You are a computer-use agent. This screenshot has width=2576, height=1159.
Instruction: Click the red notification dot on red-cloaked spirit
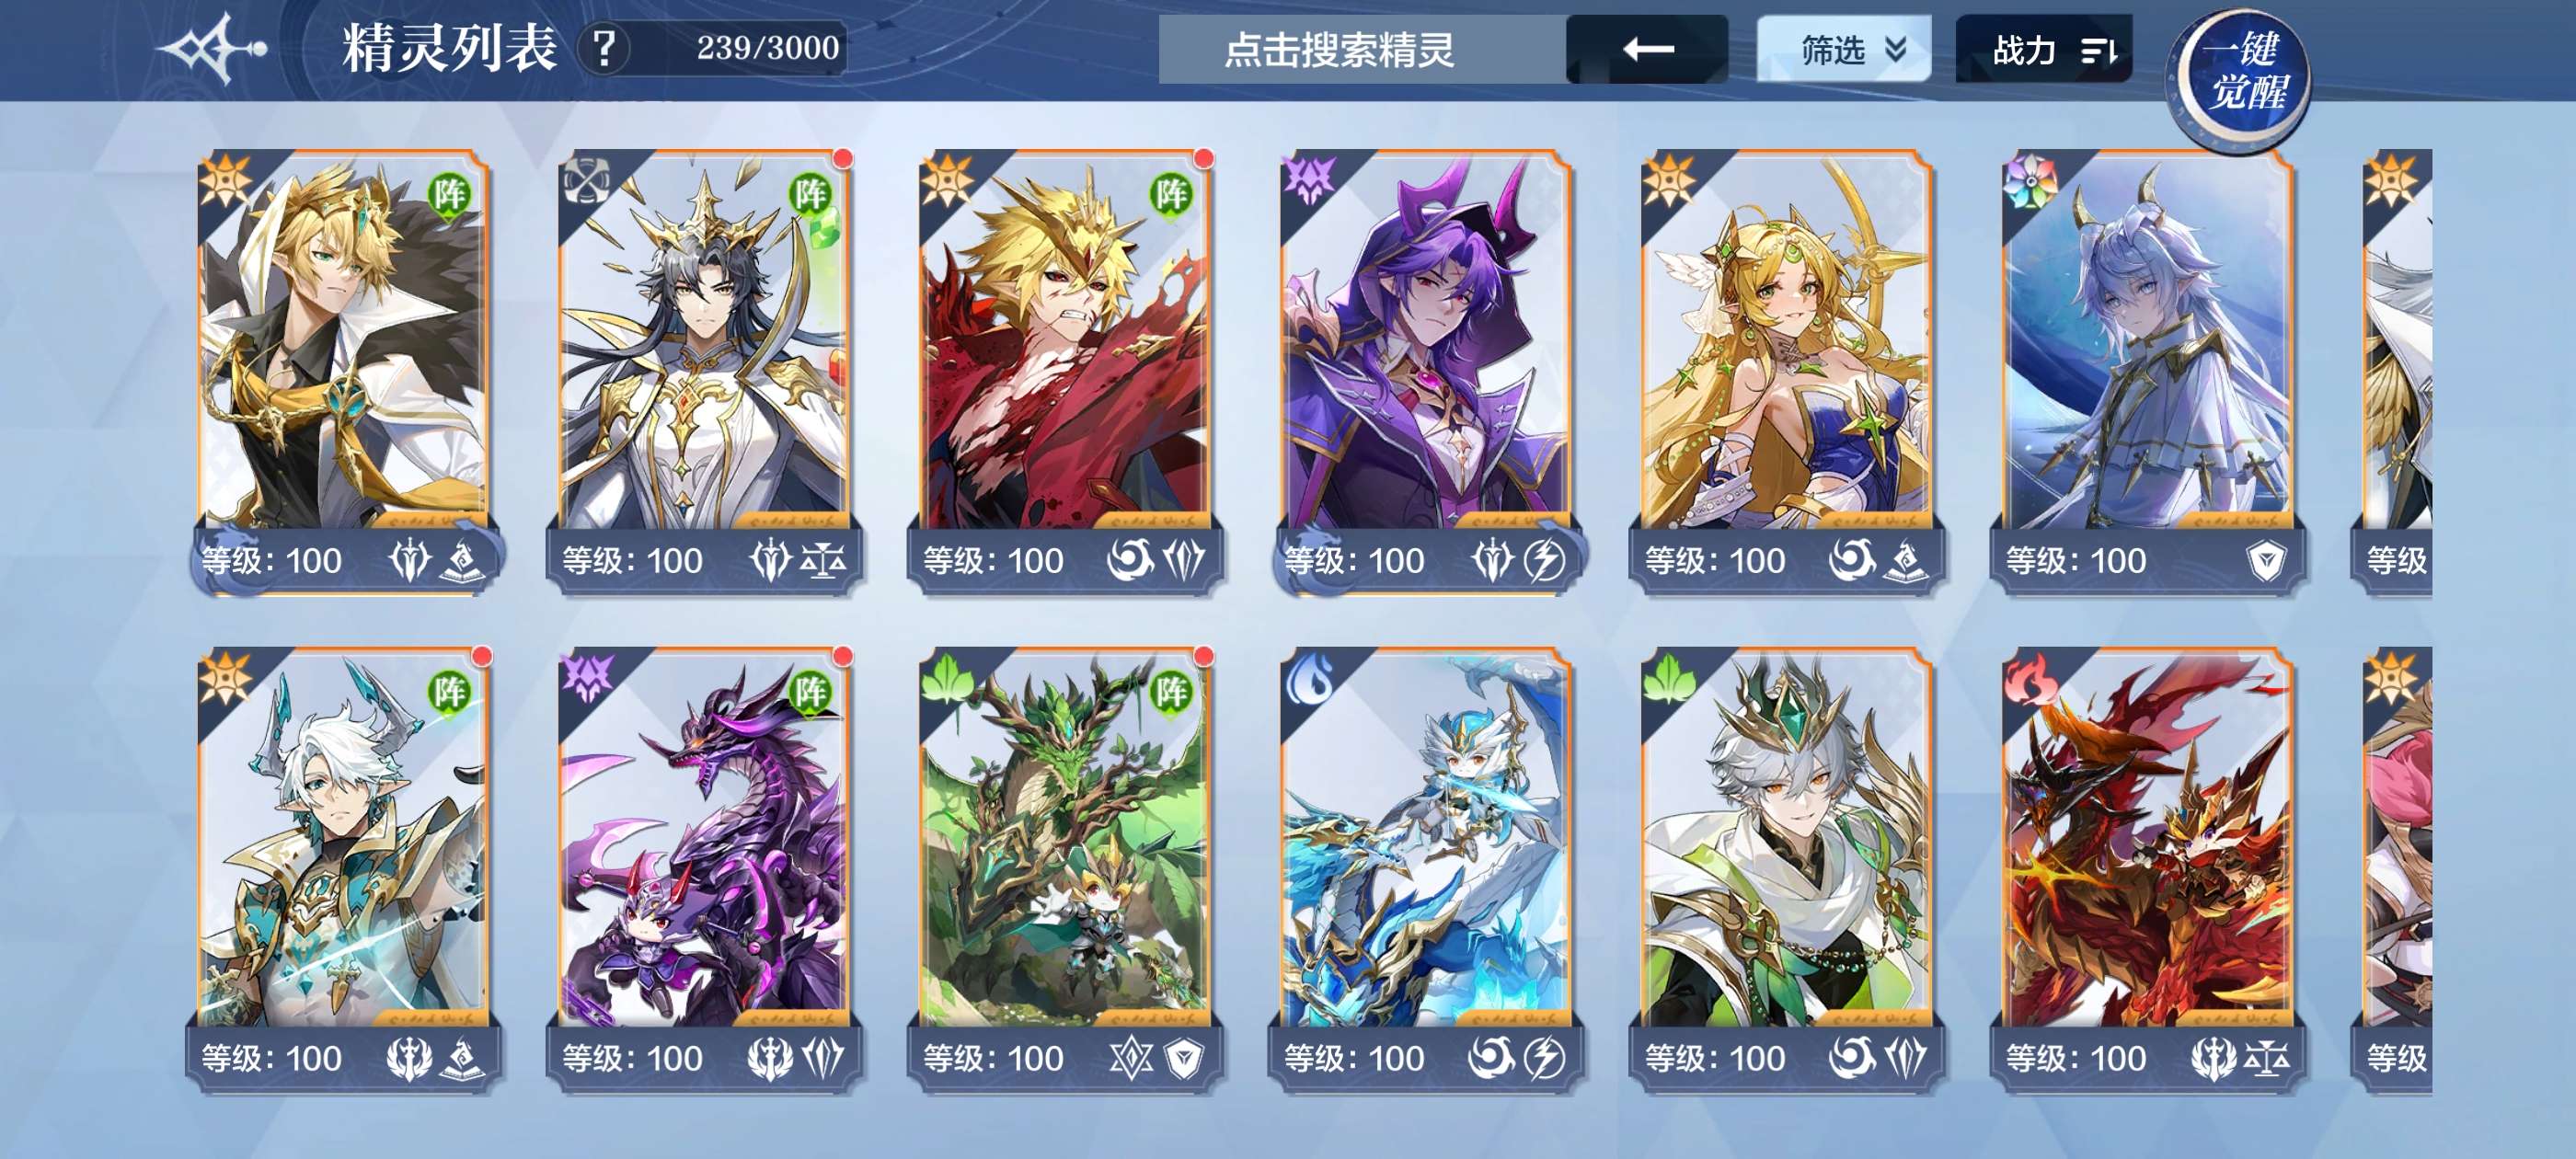(1204, 158)
